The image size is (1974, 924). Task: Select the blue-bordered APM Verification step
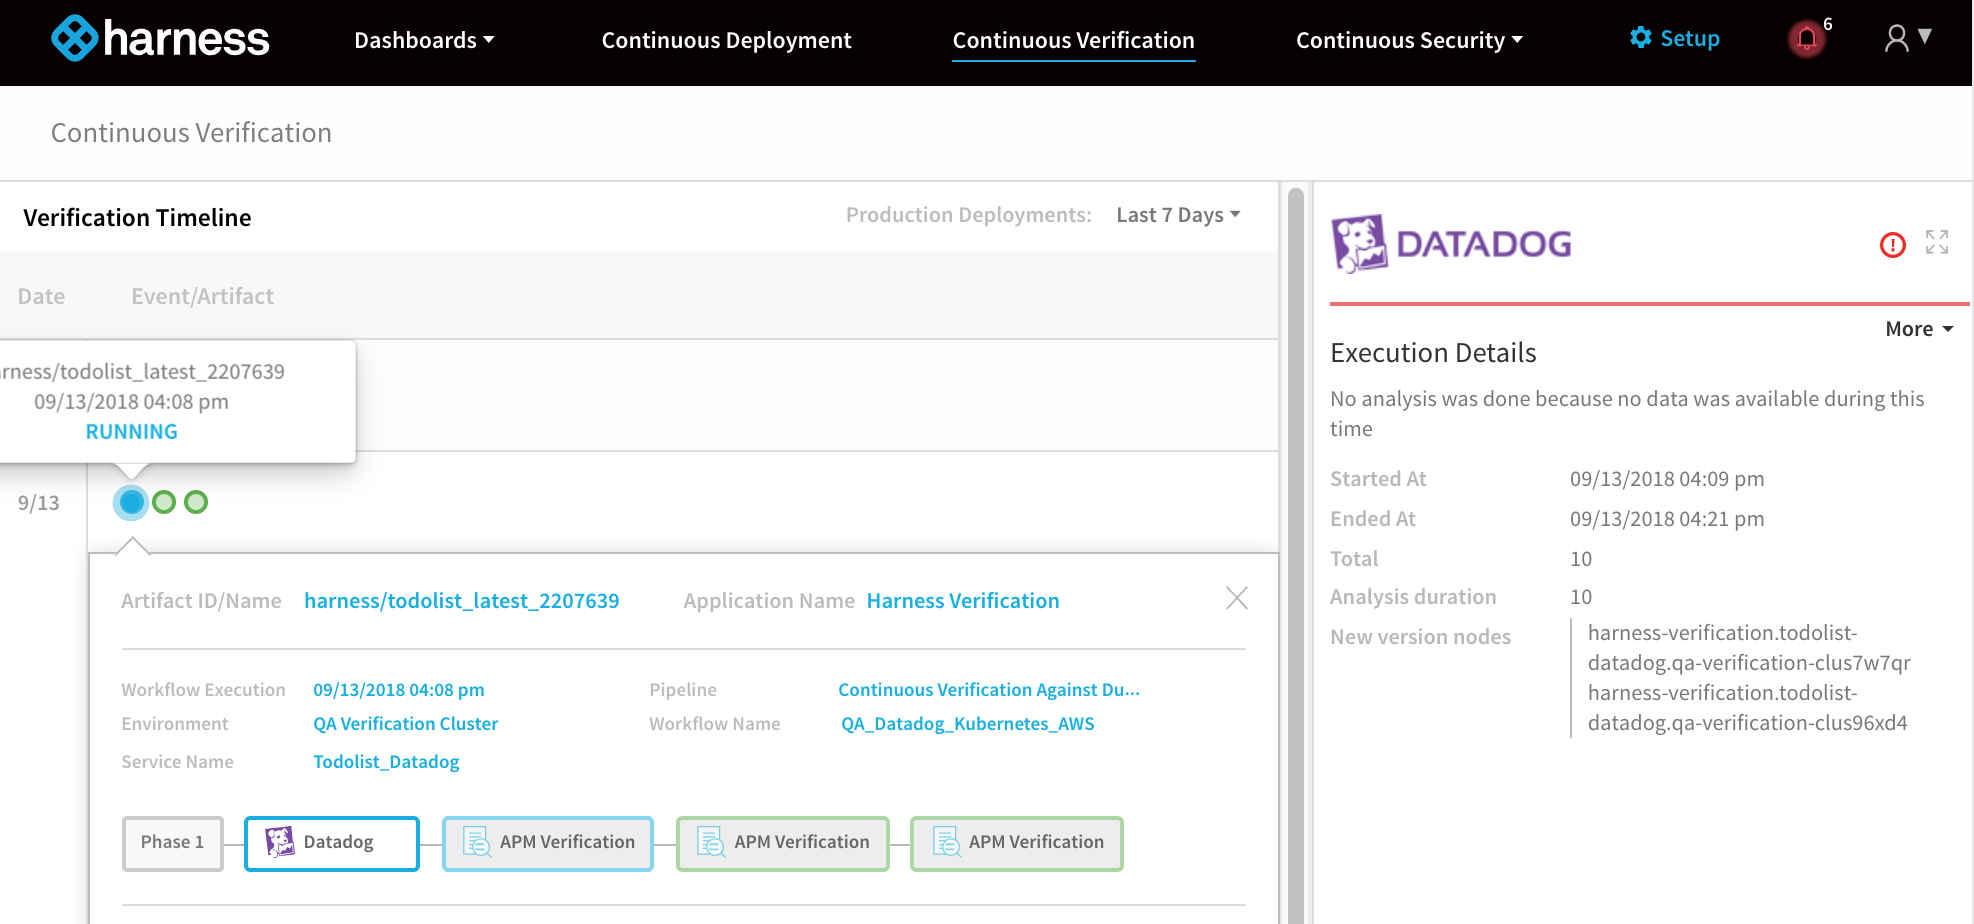548,843
